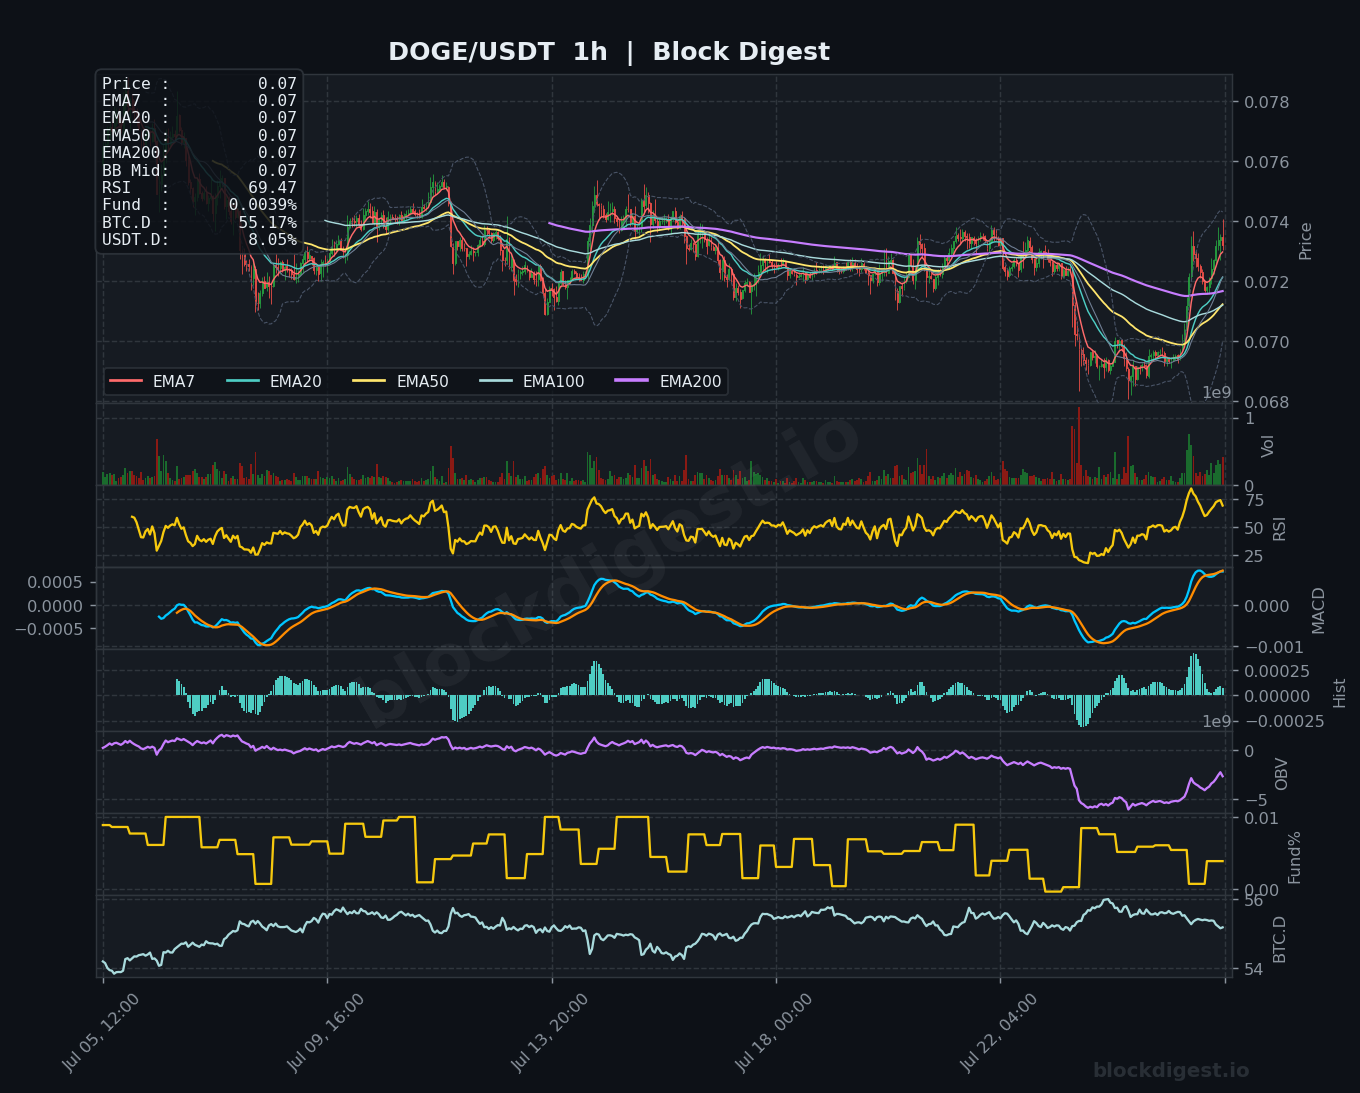Click the vertical 'Hist' axis title
The width and height of the screenshot is (1360, 1093).
1340,693
